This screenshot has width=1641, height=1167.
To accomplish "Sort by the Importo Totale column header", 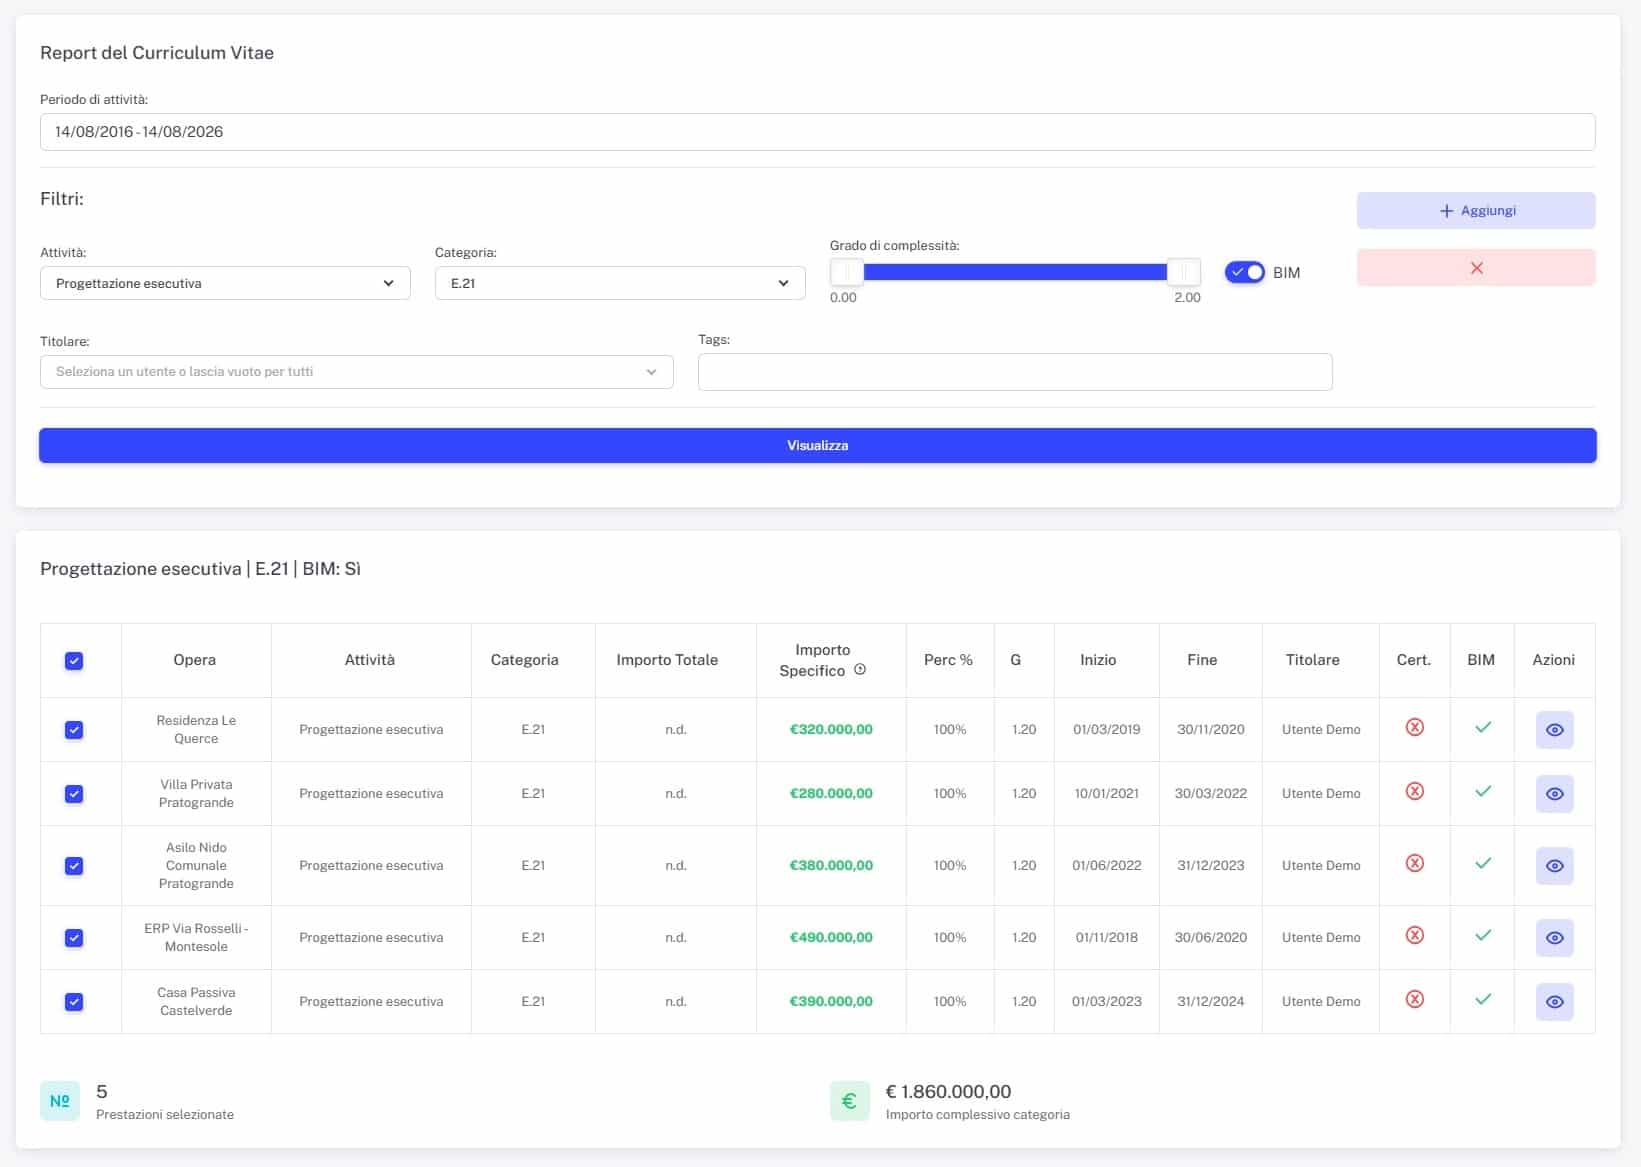I will pos(667,660).
